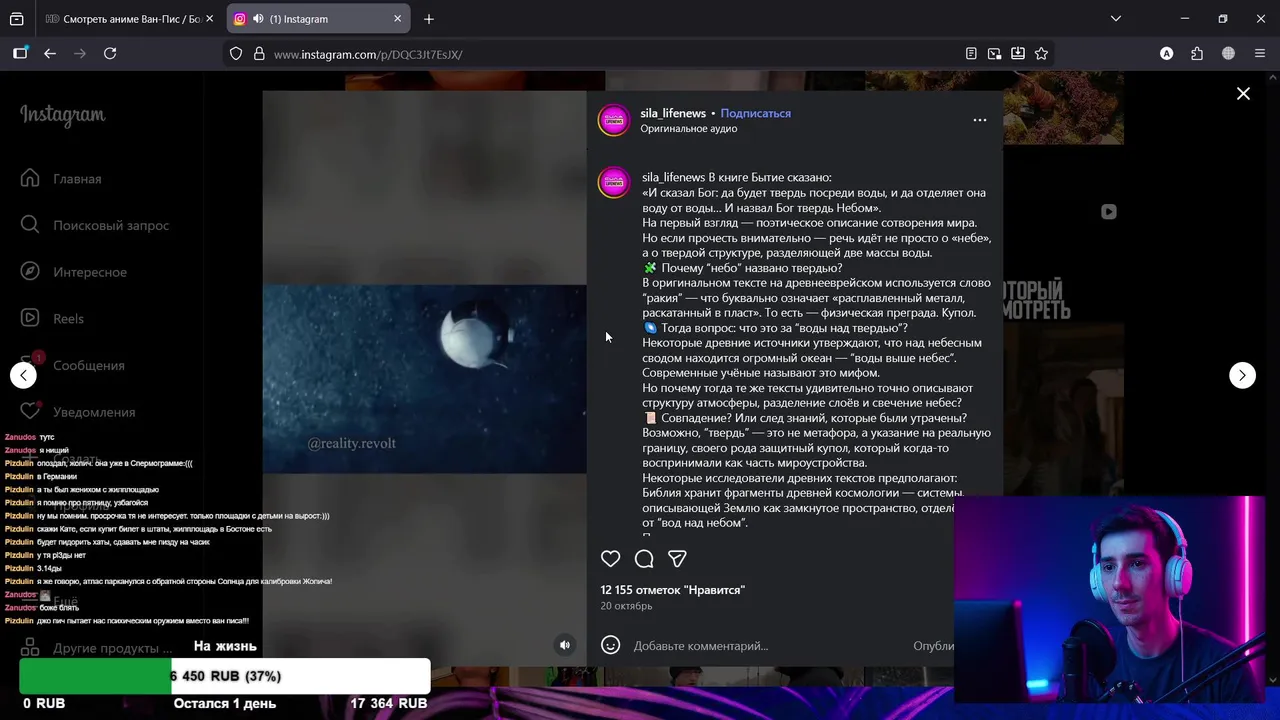1280x720 pixels.
Task: Click sila_lifenews avatar beside the caption
Action: [614, 182]
